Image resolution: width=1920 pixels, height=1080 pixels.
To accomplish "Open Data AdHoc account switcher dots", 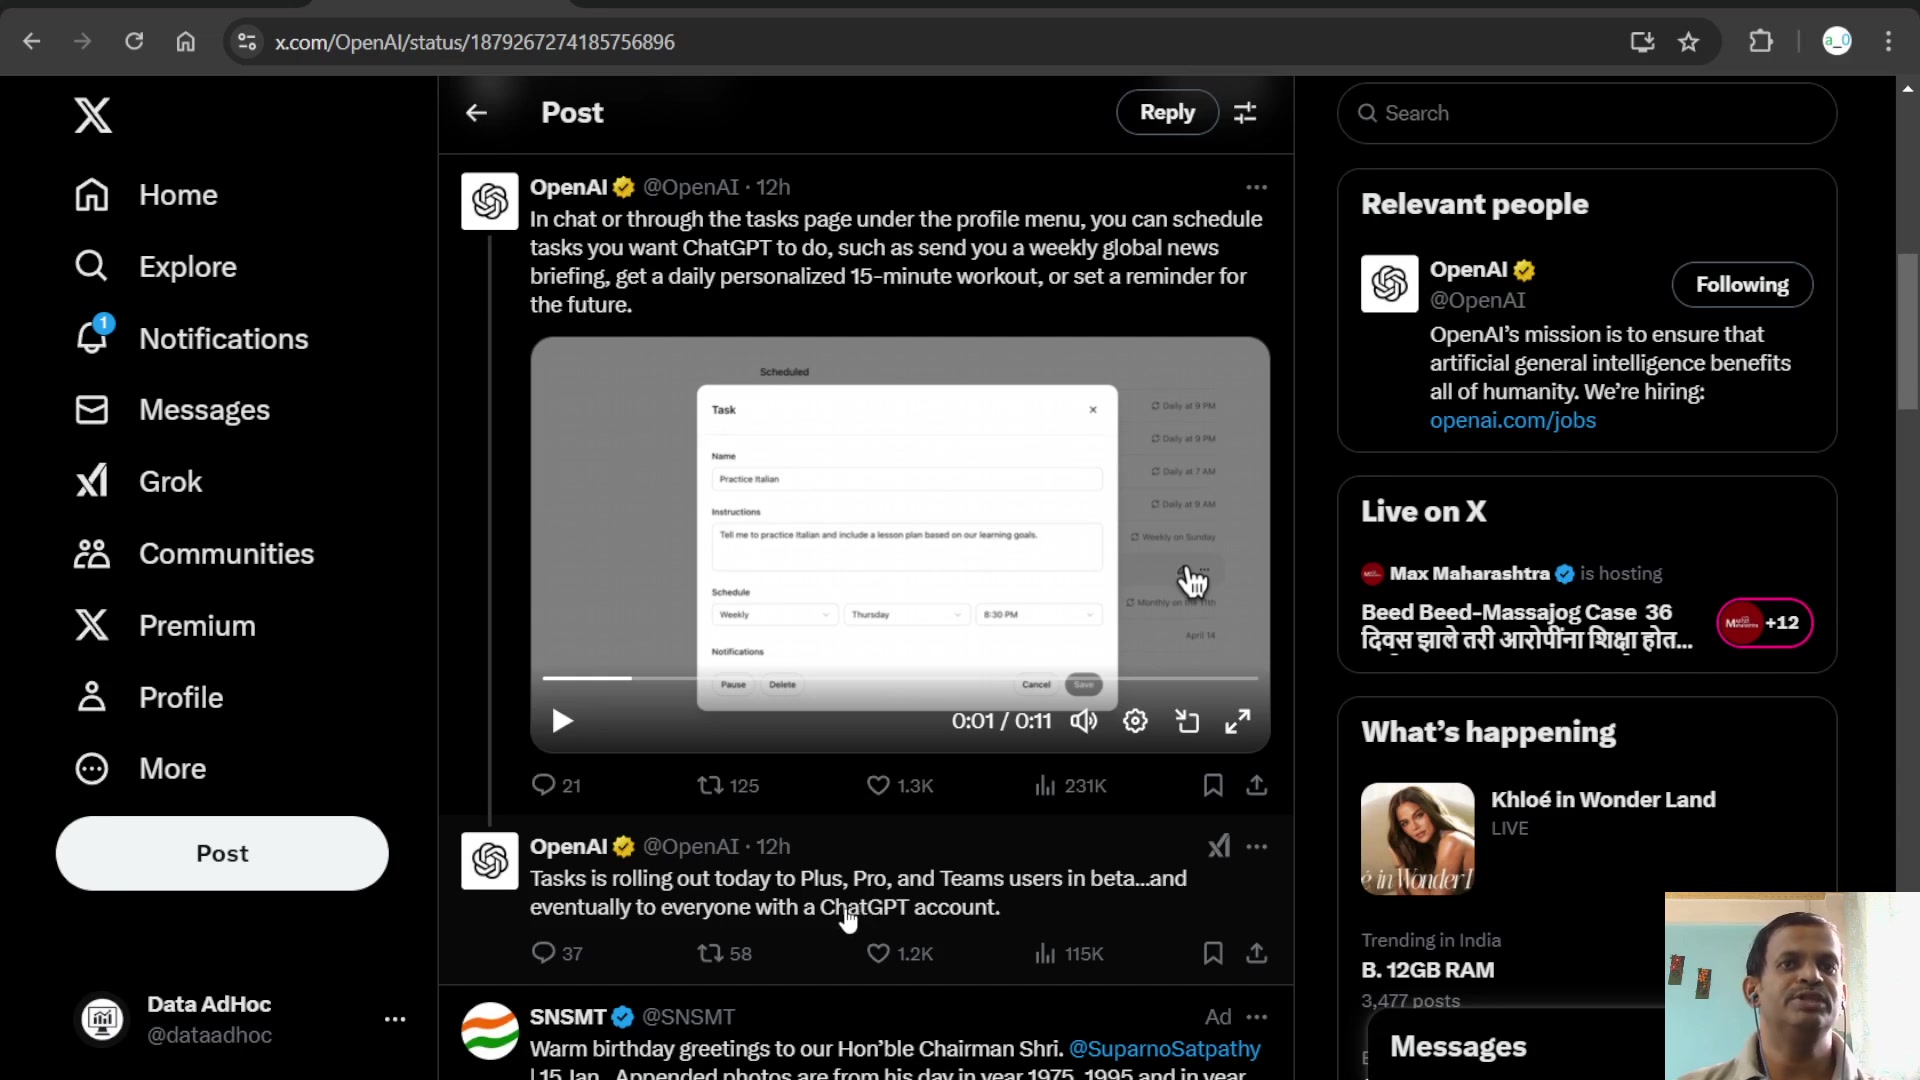I will [x=395, y=1019].
